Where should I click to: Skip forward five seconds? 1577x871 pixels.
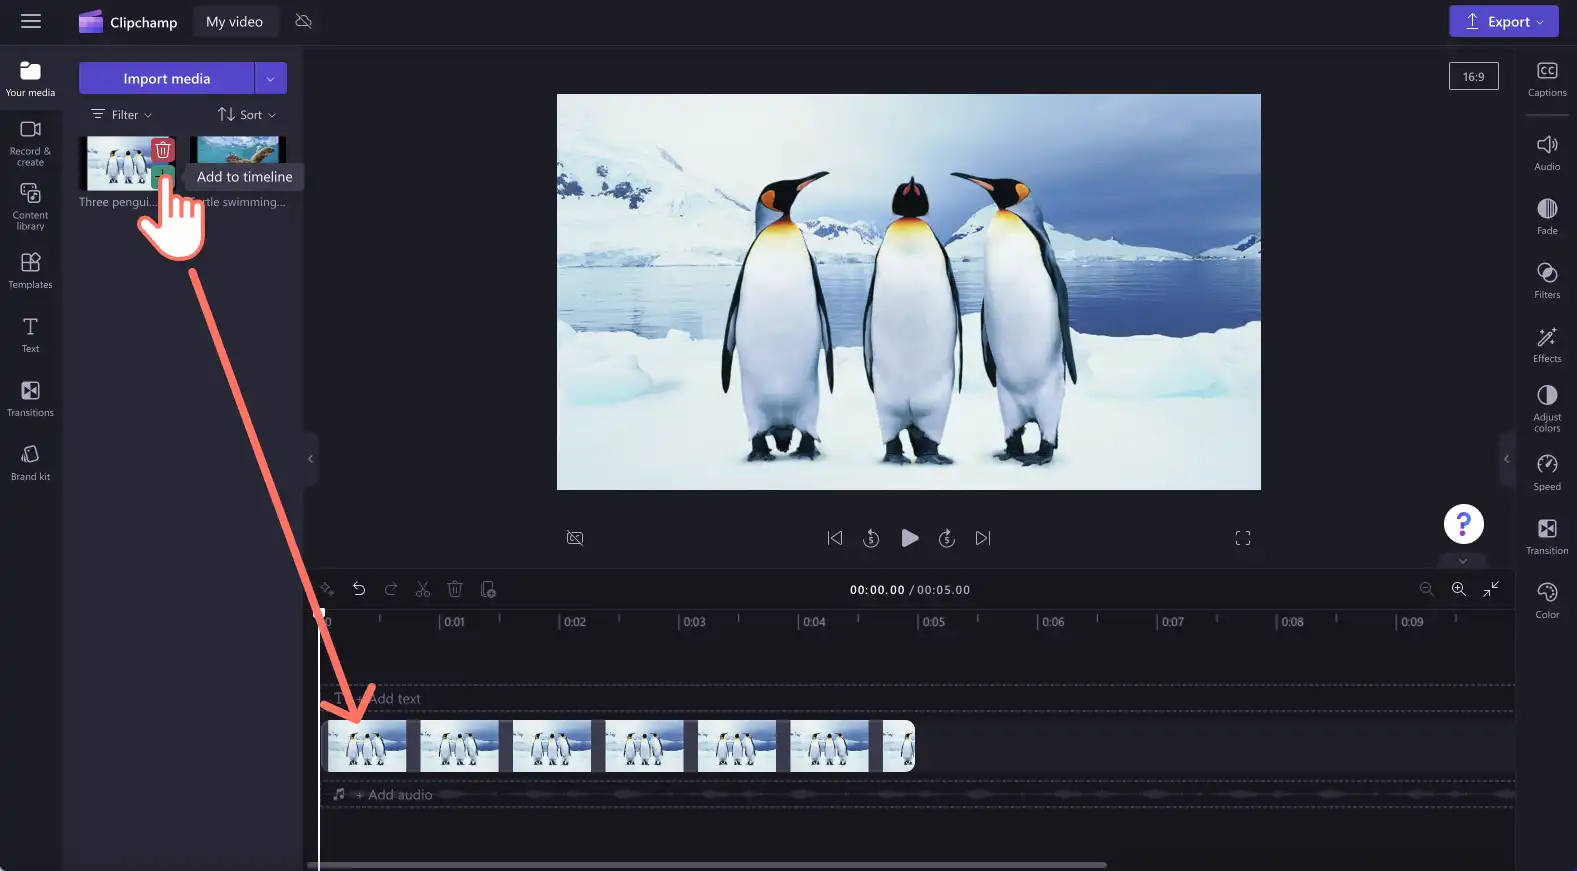[946, 538]
